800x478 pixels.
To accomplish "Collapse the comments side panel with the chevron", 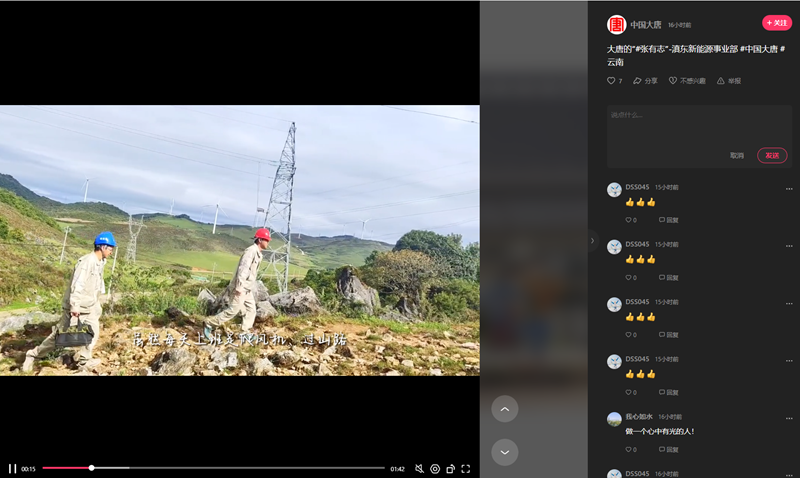I will (592, 240).
